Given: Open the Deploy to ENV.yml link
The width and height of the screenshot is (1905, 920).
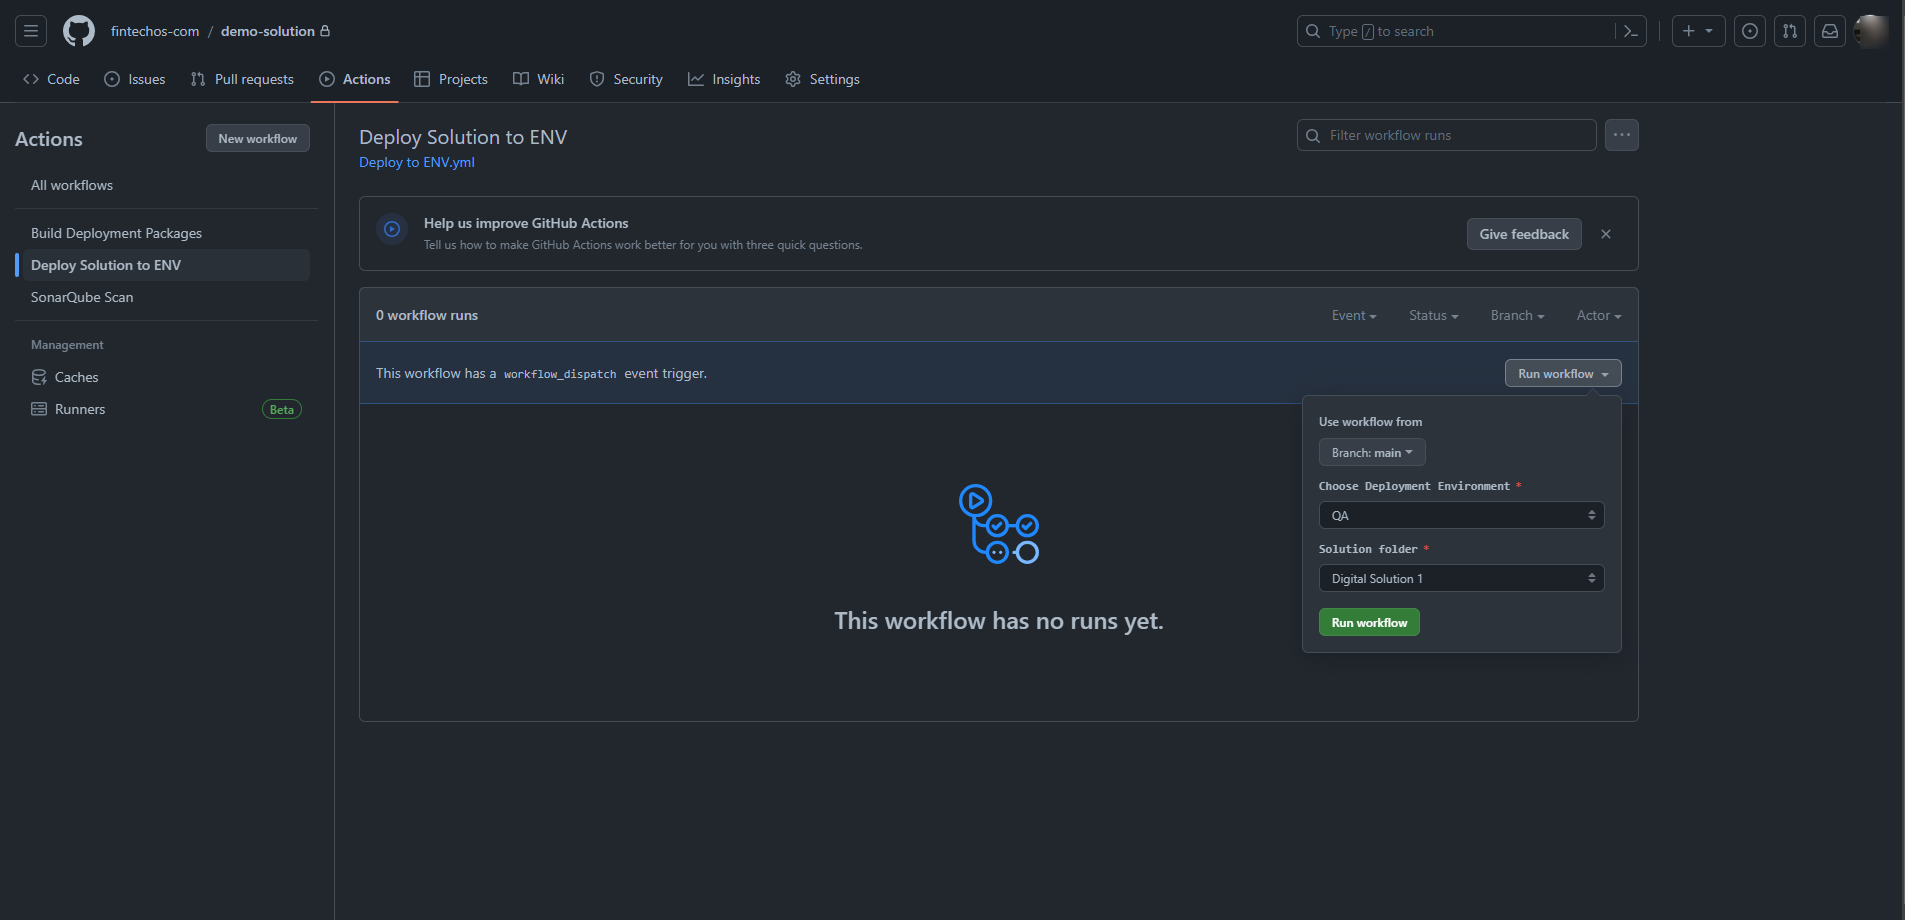Looking at the screenshot, I should pos(416,162).
